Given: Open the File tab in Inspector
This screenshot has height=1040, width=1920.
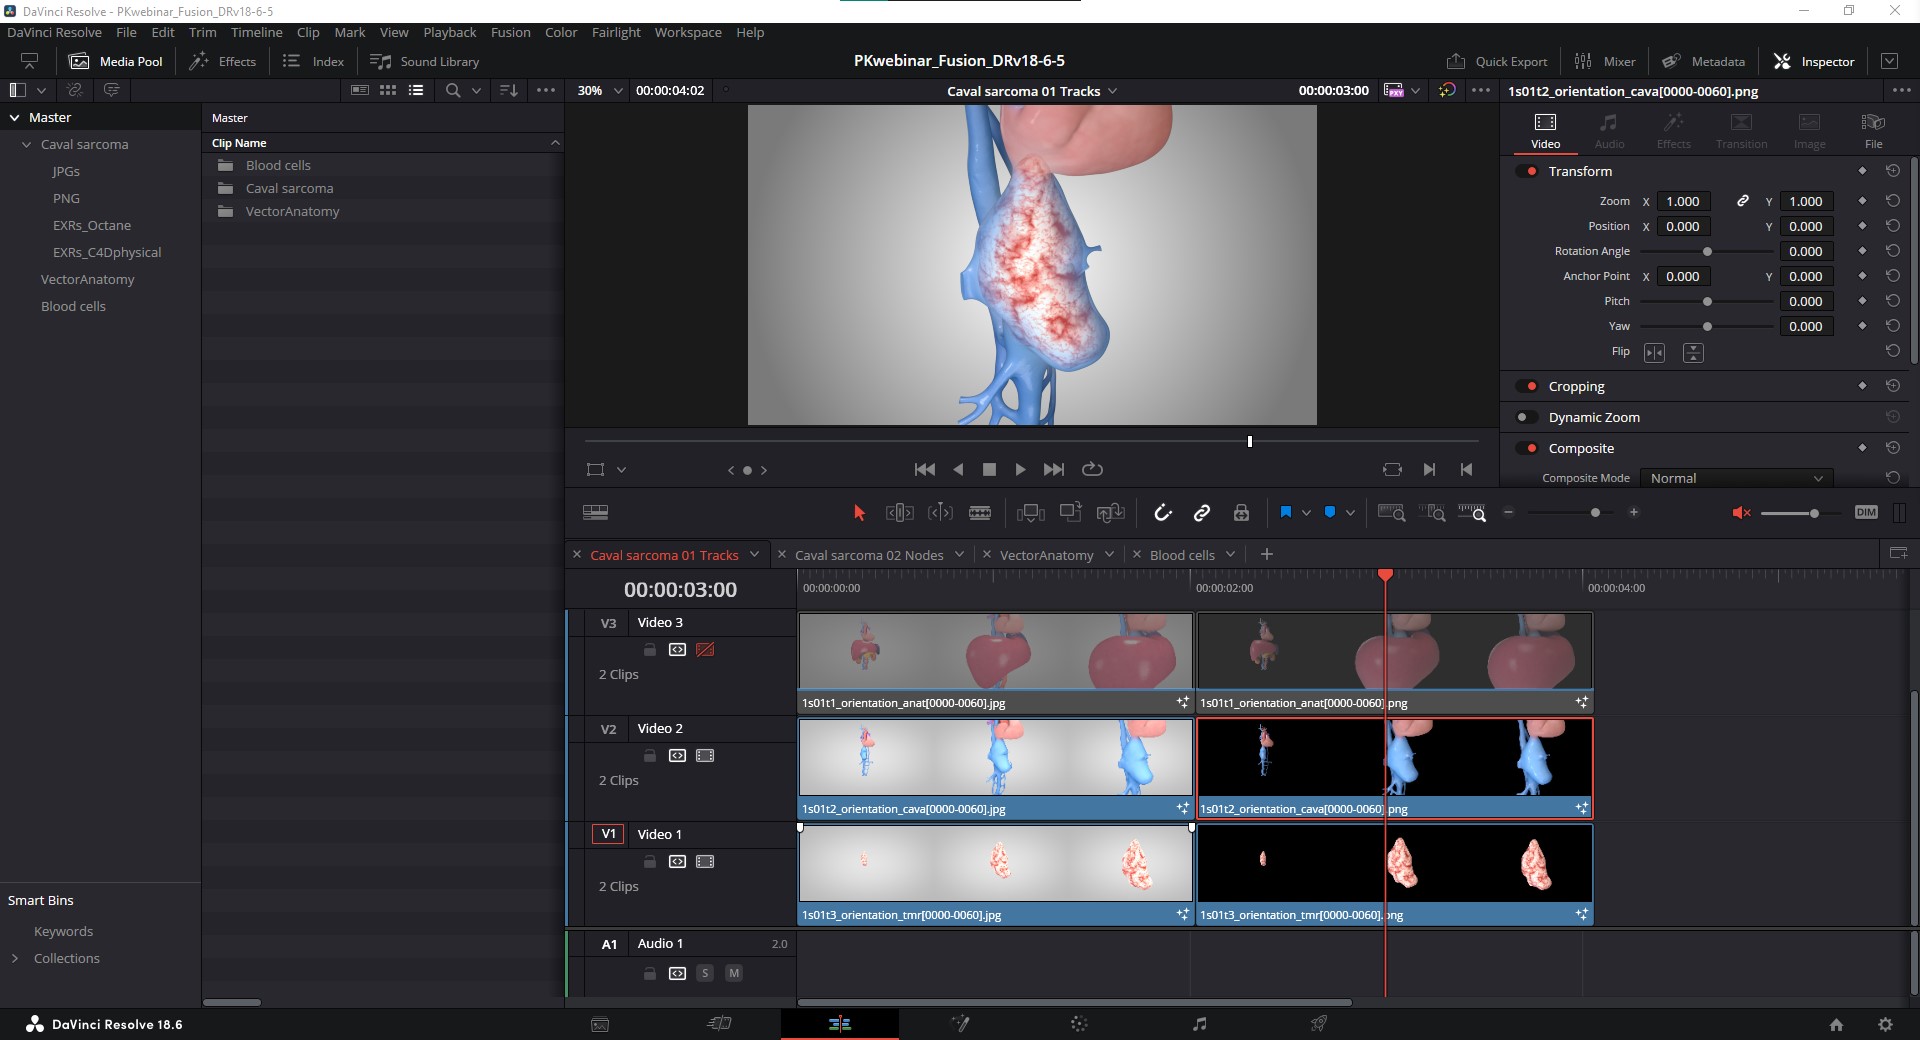Looking at the screenshot, I should (1873, 130).
